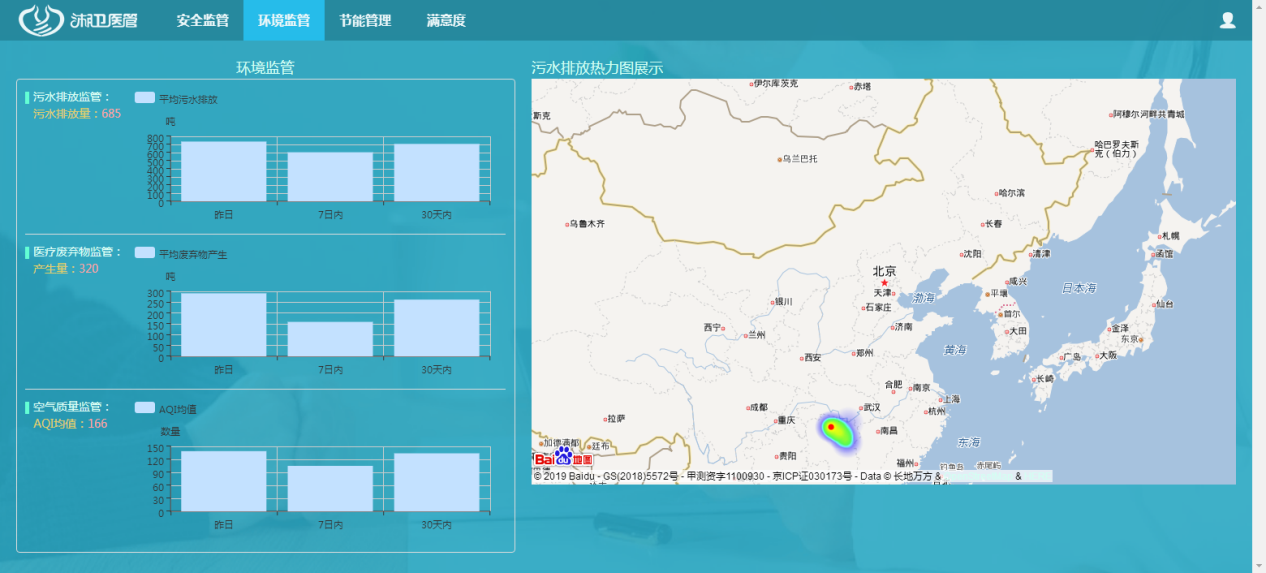Click the 30天内 bar in AQI chart
The image size is (1266, 573).
point(436,482)
